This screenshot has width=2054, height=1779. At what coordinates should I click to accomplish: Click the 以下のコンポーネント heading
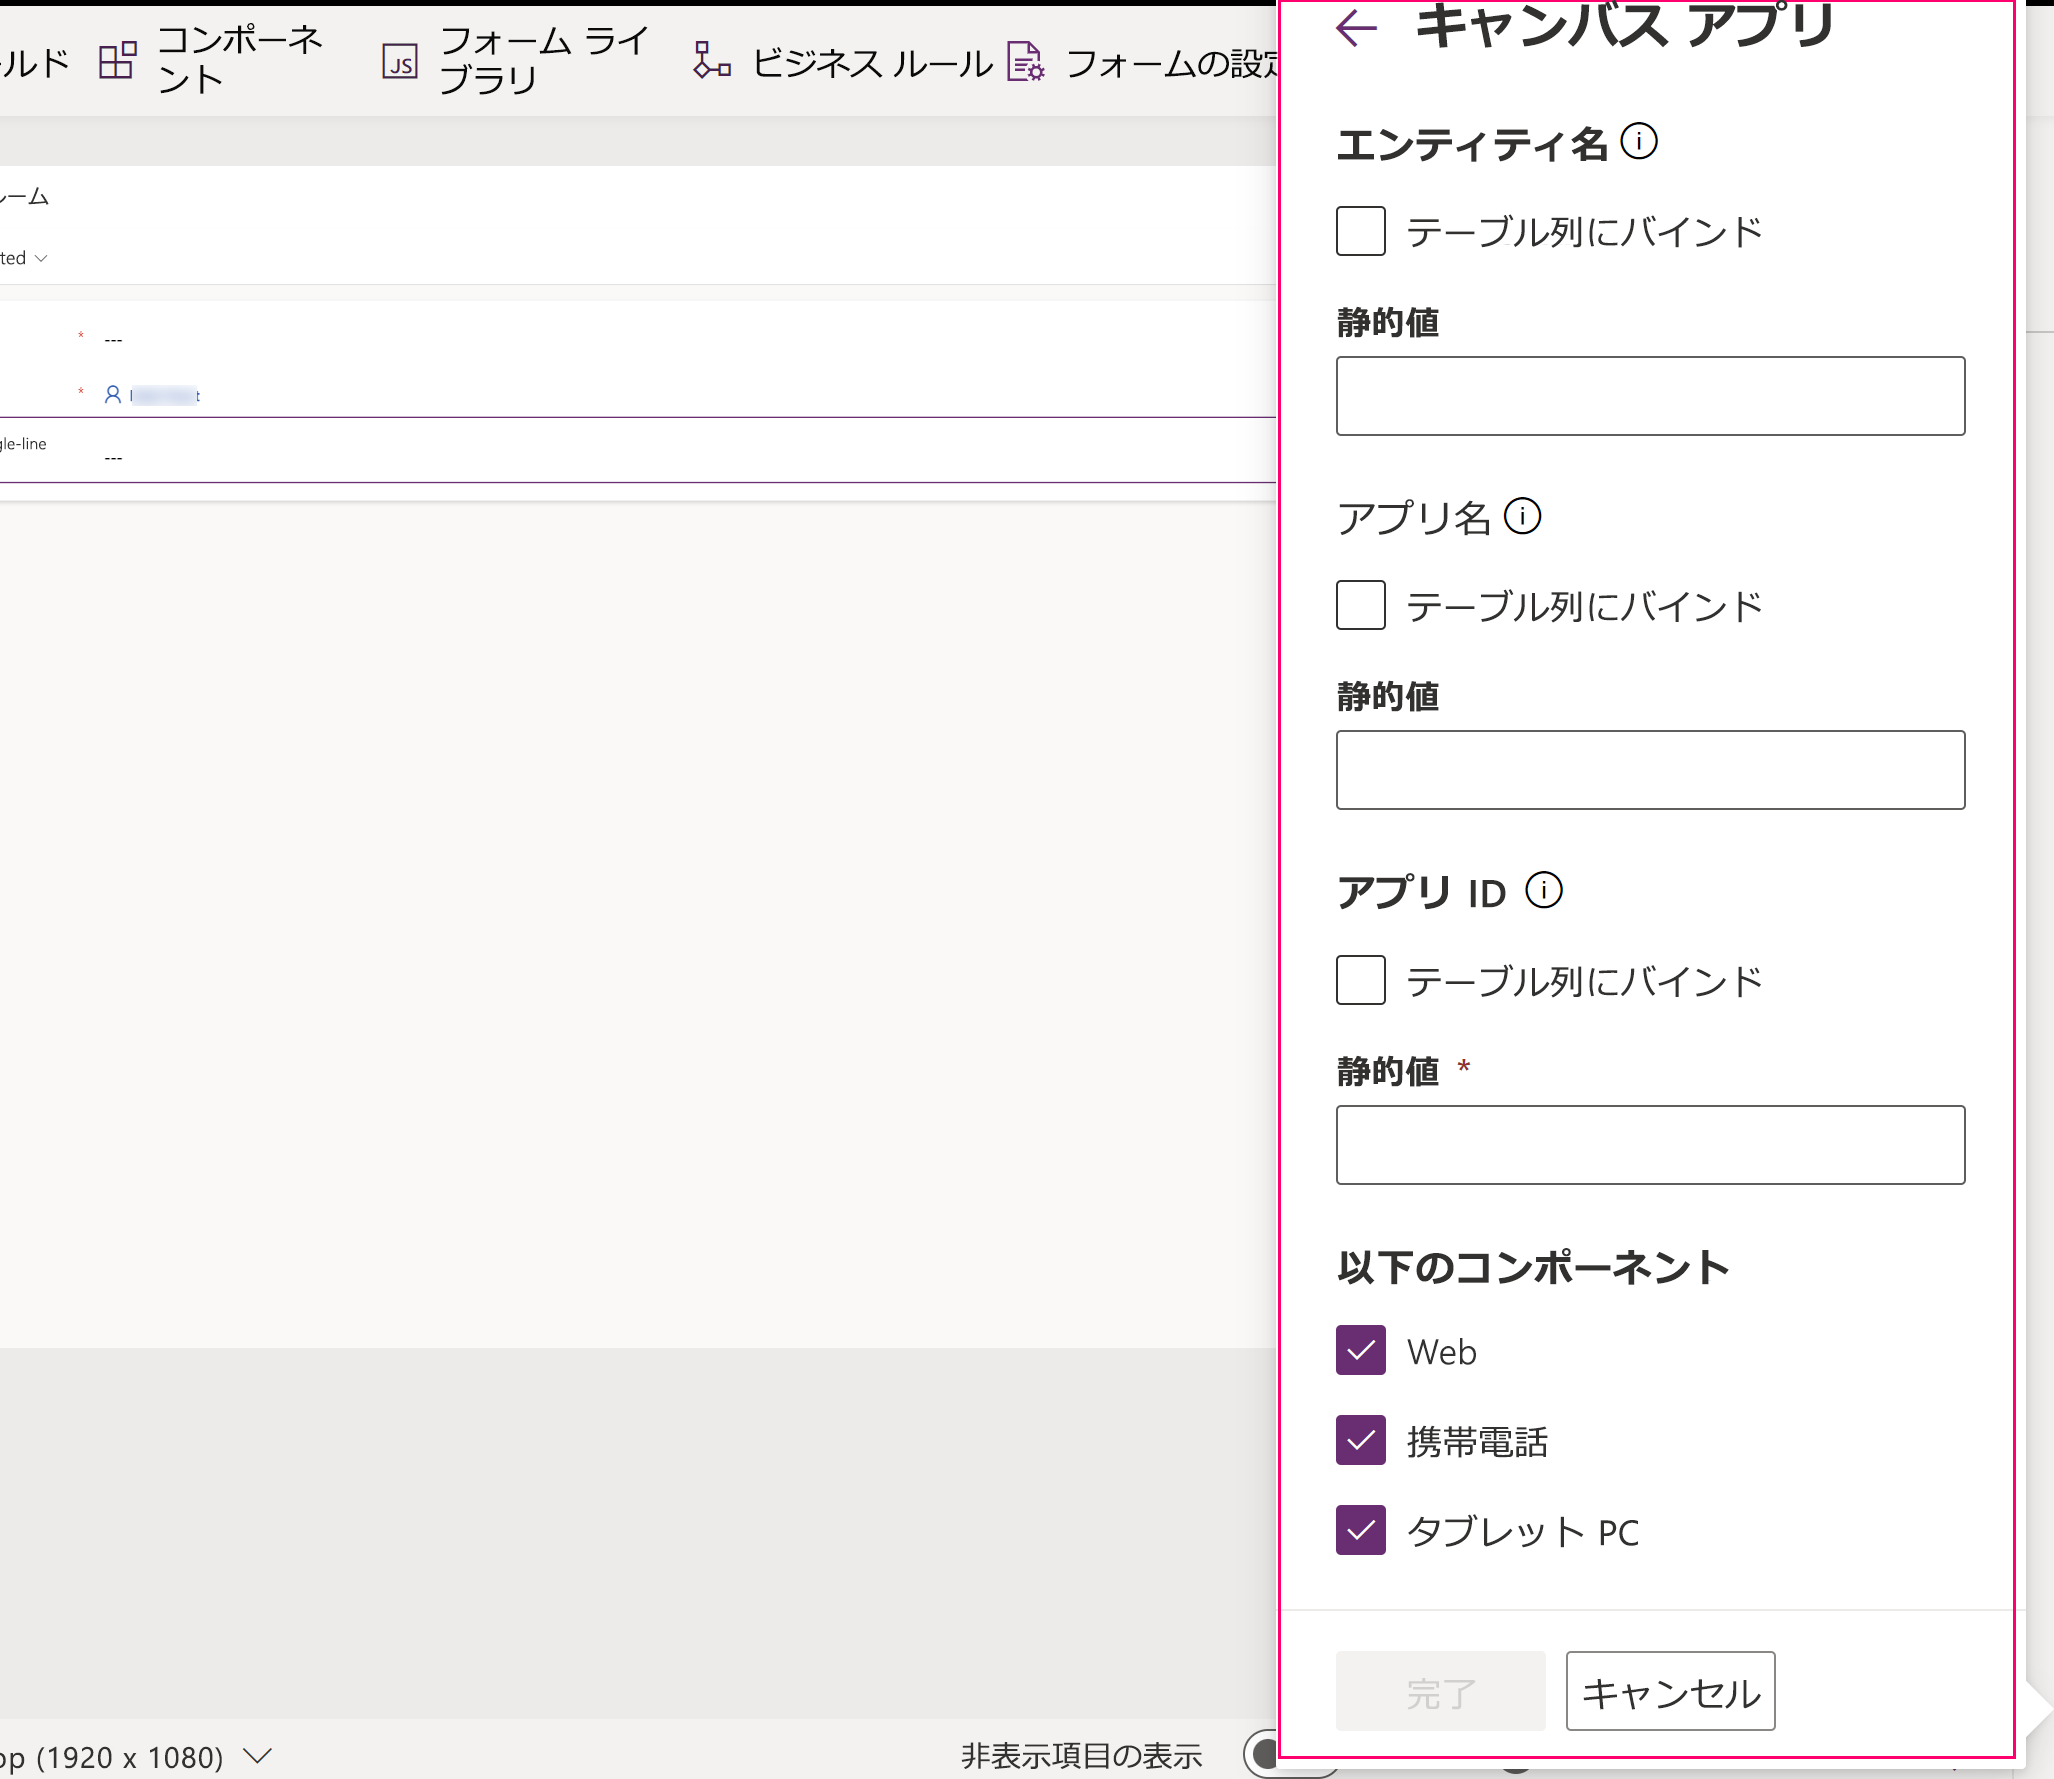1533,1267
